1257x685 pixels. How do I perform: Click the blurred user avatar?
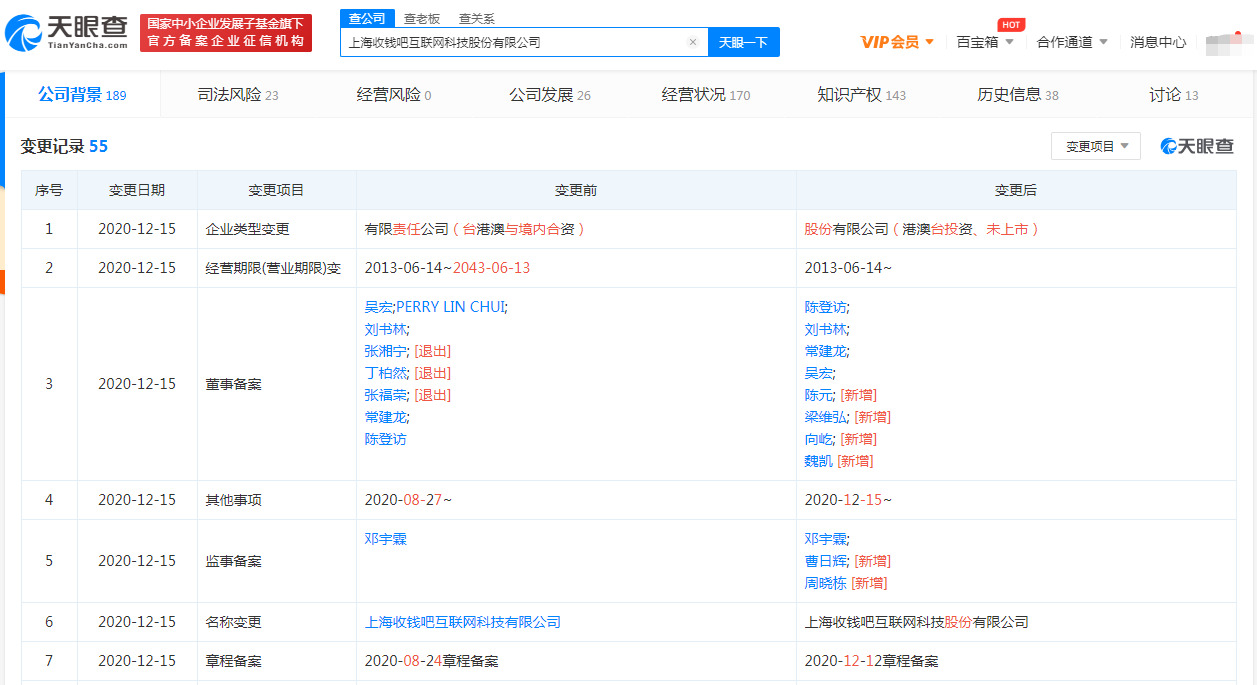pyautogui.click(x=1224, y=42)
